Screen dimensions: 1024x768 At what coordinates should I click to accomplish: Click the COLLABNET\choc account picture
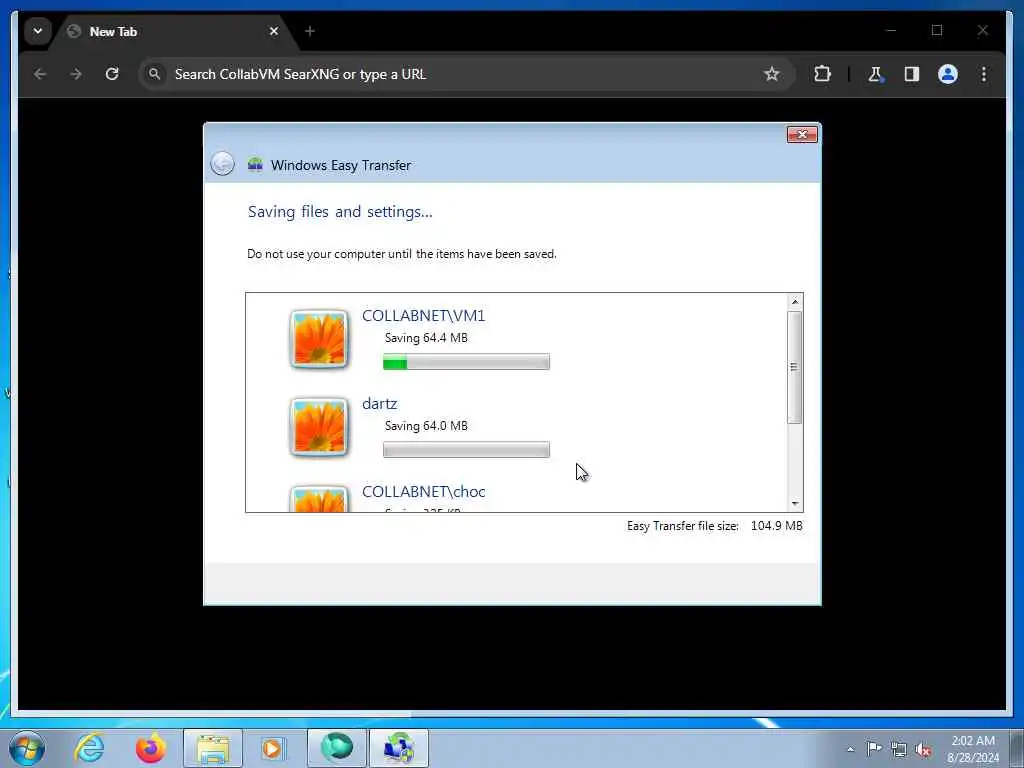tap(319, 499)
